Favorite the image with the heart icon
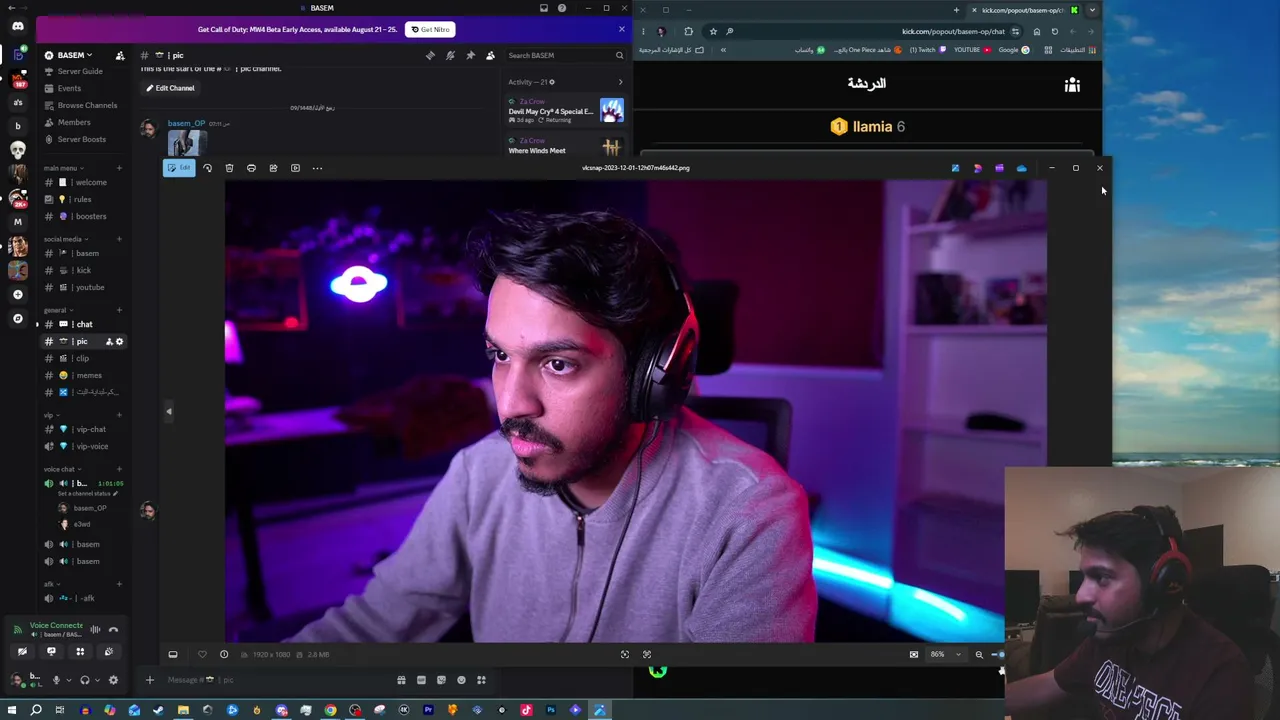 202,655
